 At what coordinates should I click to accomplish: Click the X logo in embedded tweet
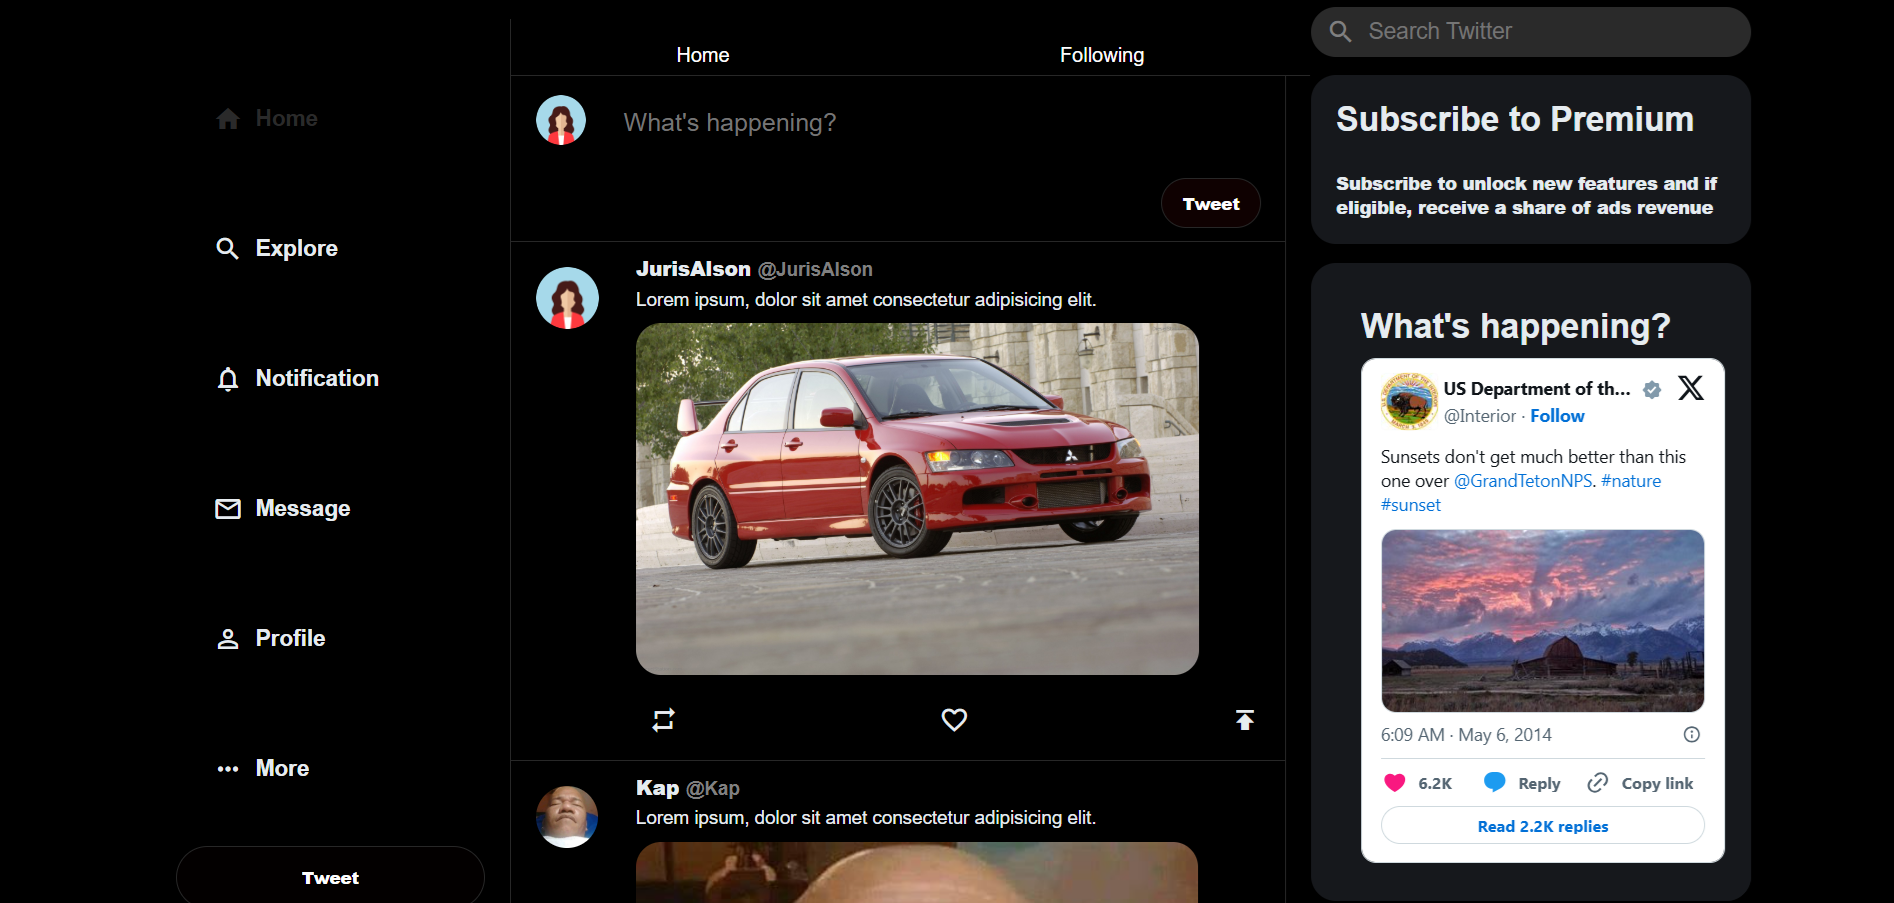coord(1691,388)
